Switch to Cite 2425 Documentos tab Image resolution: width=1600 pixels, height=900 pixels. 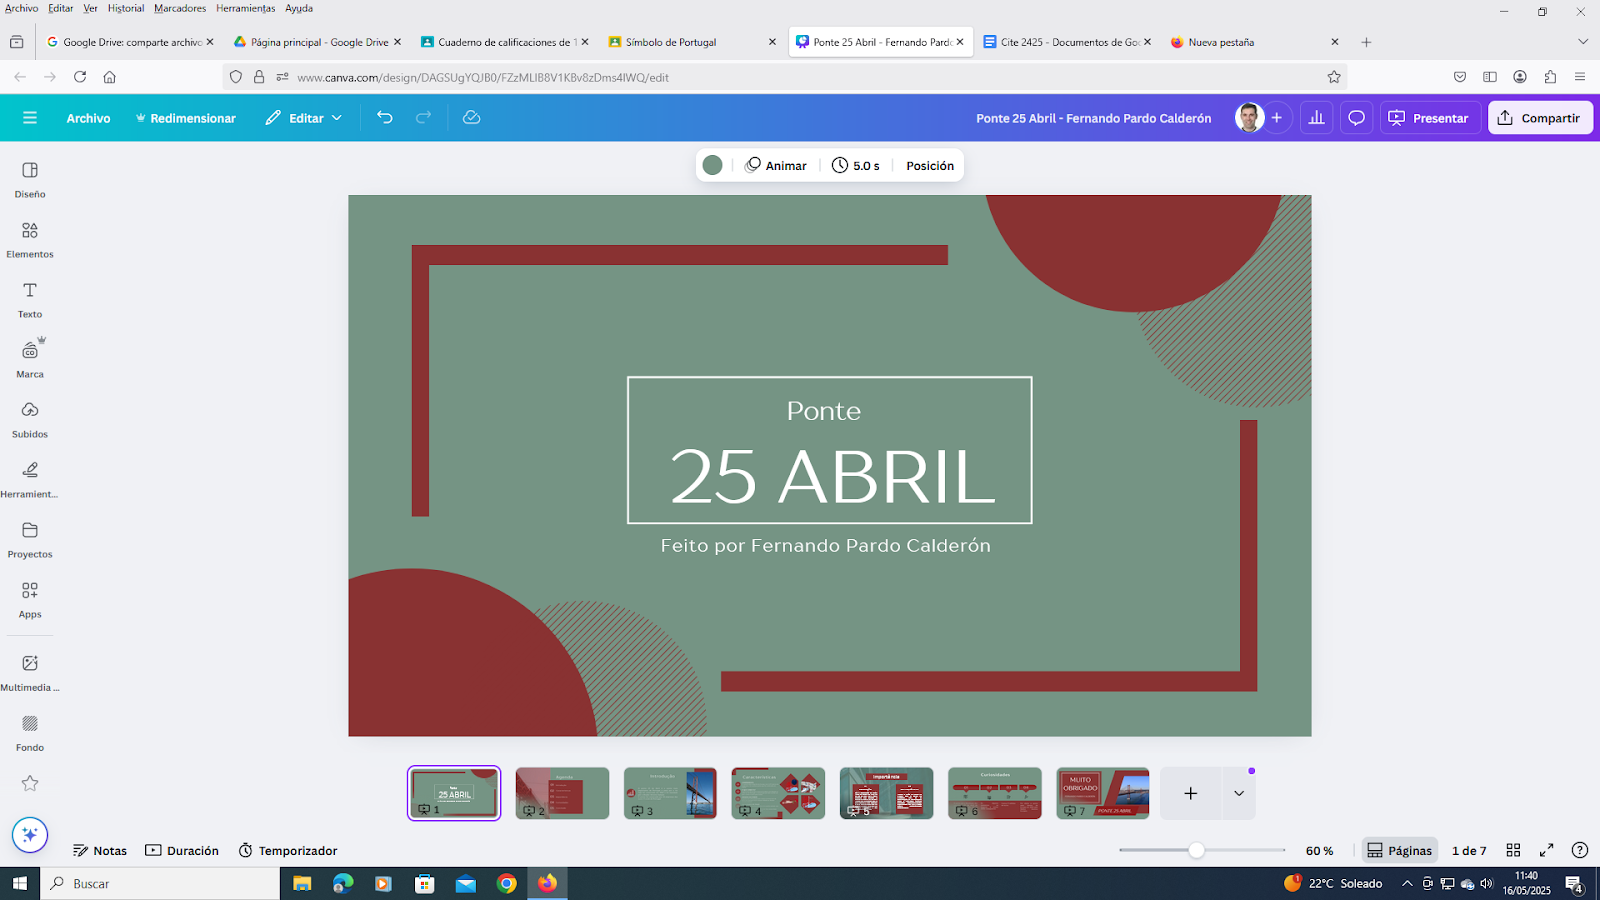pyautogui.click(x=1067, y=42)
